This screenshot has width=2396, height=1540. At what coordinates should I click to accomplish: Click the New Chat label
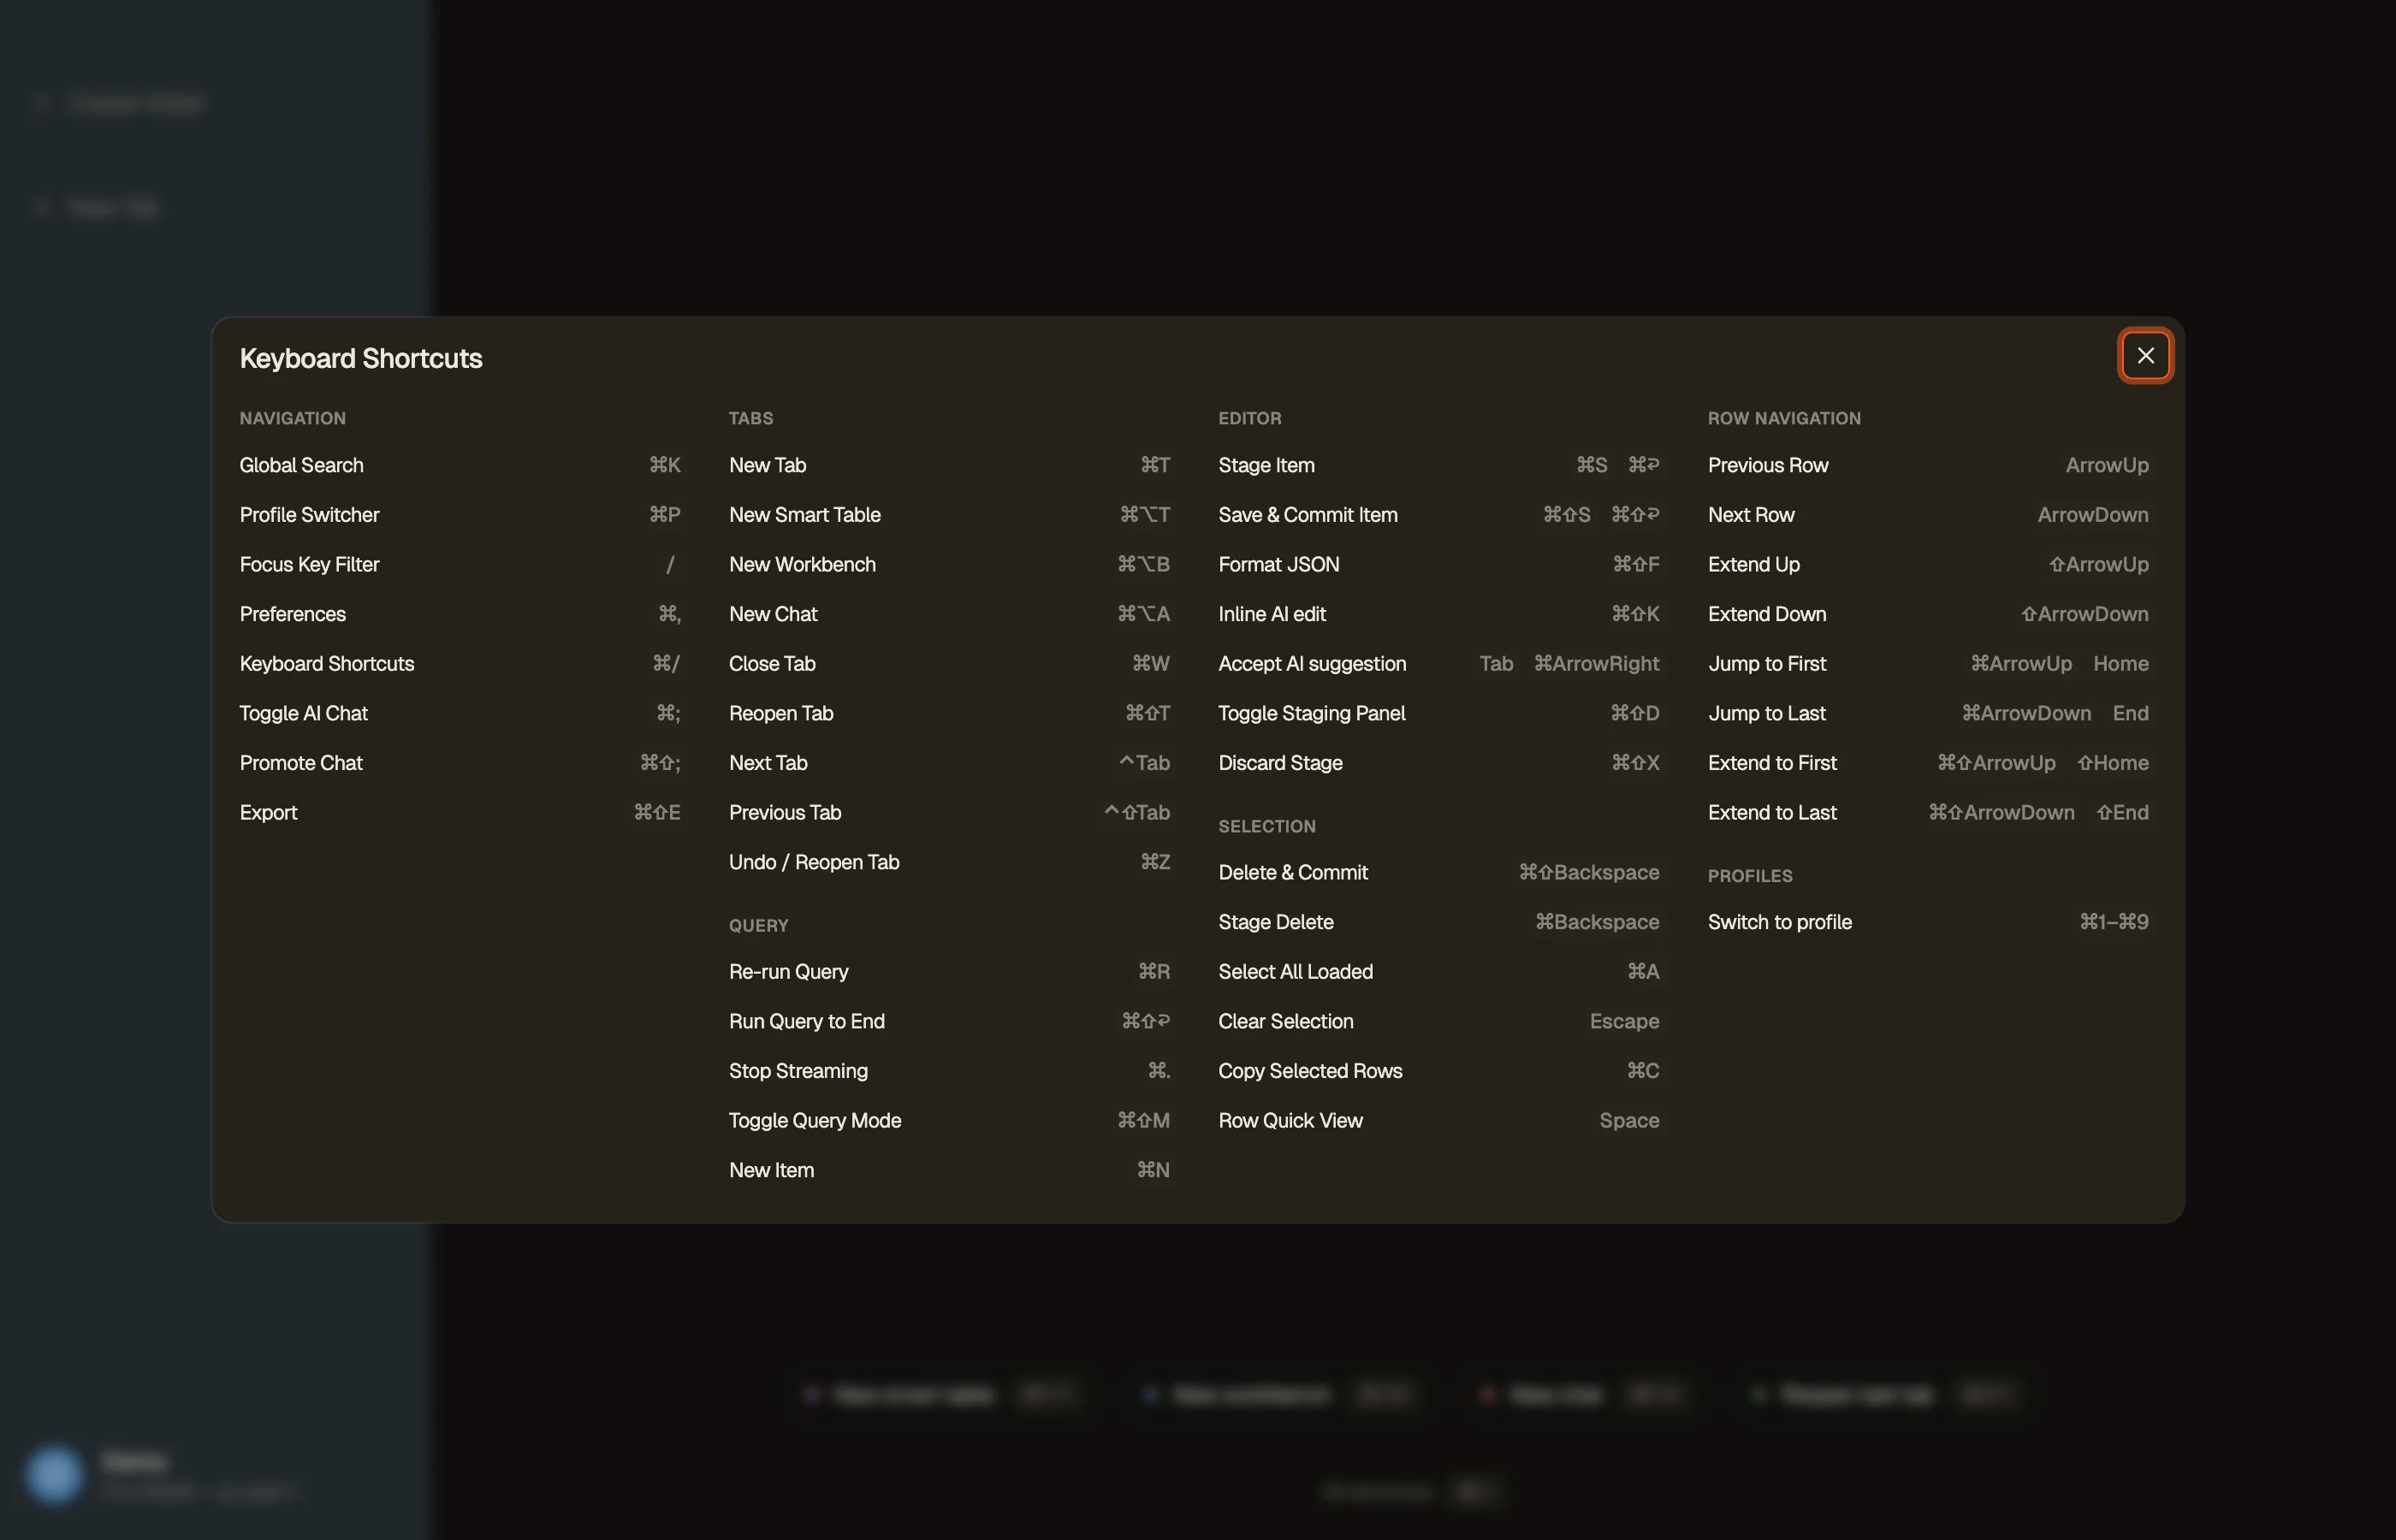click(x=773, y=614)
